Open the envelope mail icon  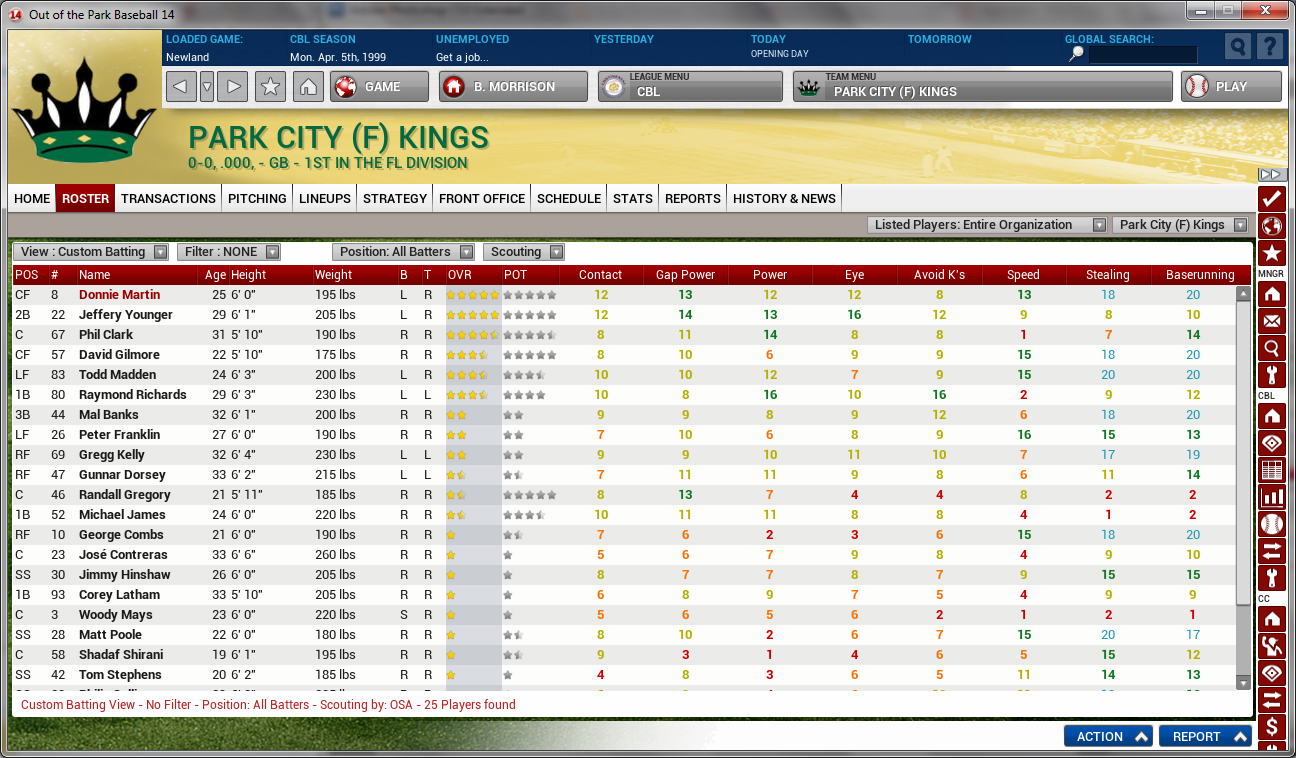tap(1271, 321)
